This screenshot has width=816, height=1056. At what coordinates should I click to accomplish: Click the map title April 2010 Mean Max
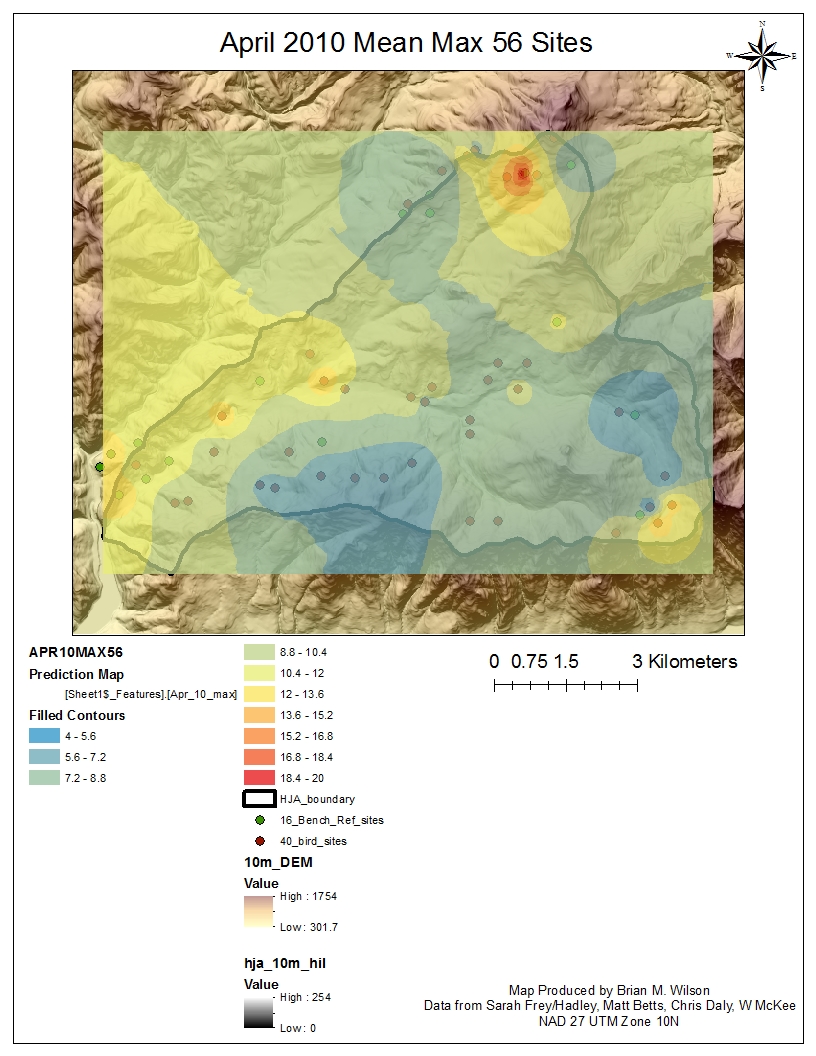pos(406,43)
